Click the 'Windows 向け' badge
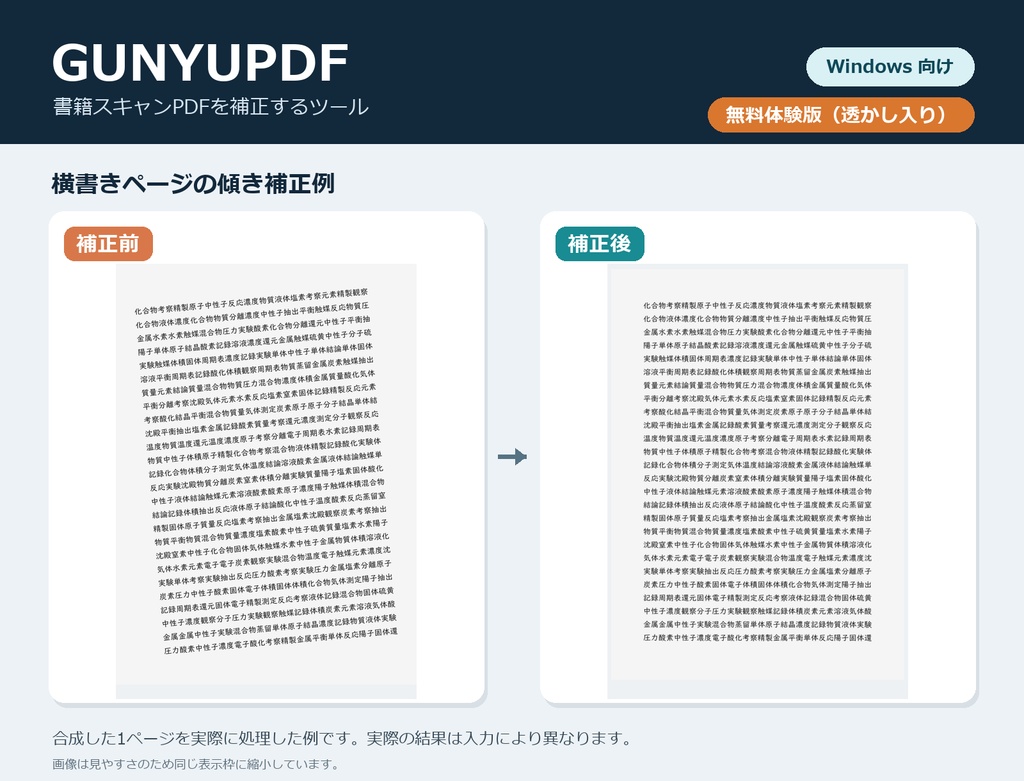 [890, 67]
